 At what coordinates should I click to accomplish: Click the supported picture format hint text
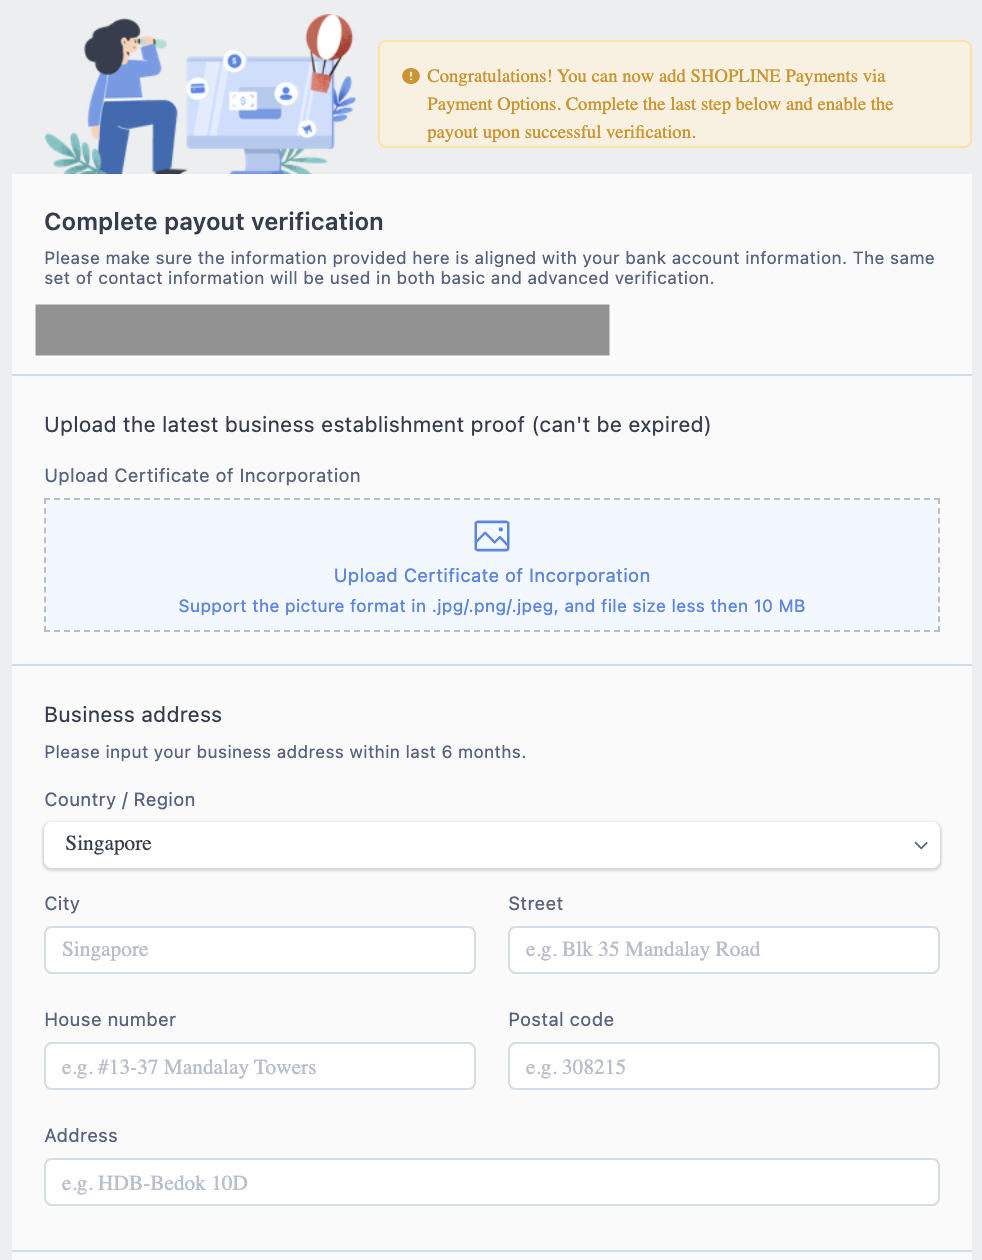[492, 606]
